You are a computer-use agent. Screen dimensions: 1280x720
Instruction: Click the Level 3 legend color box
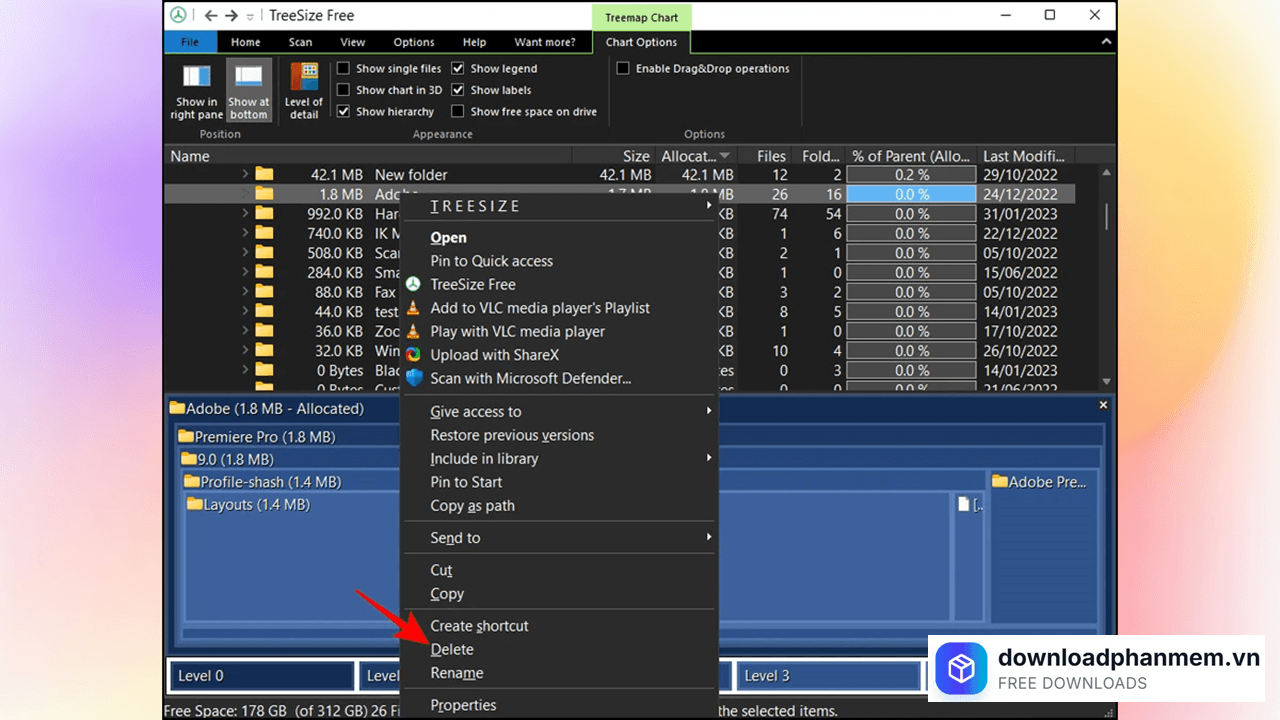[x=829, y=676]
